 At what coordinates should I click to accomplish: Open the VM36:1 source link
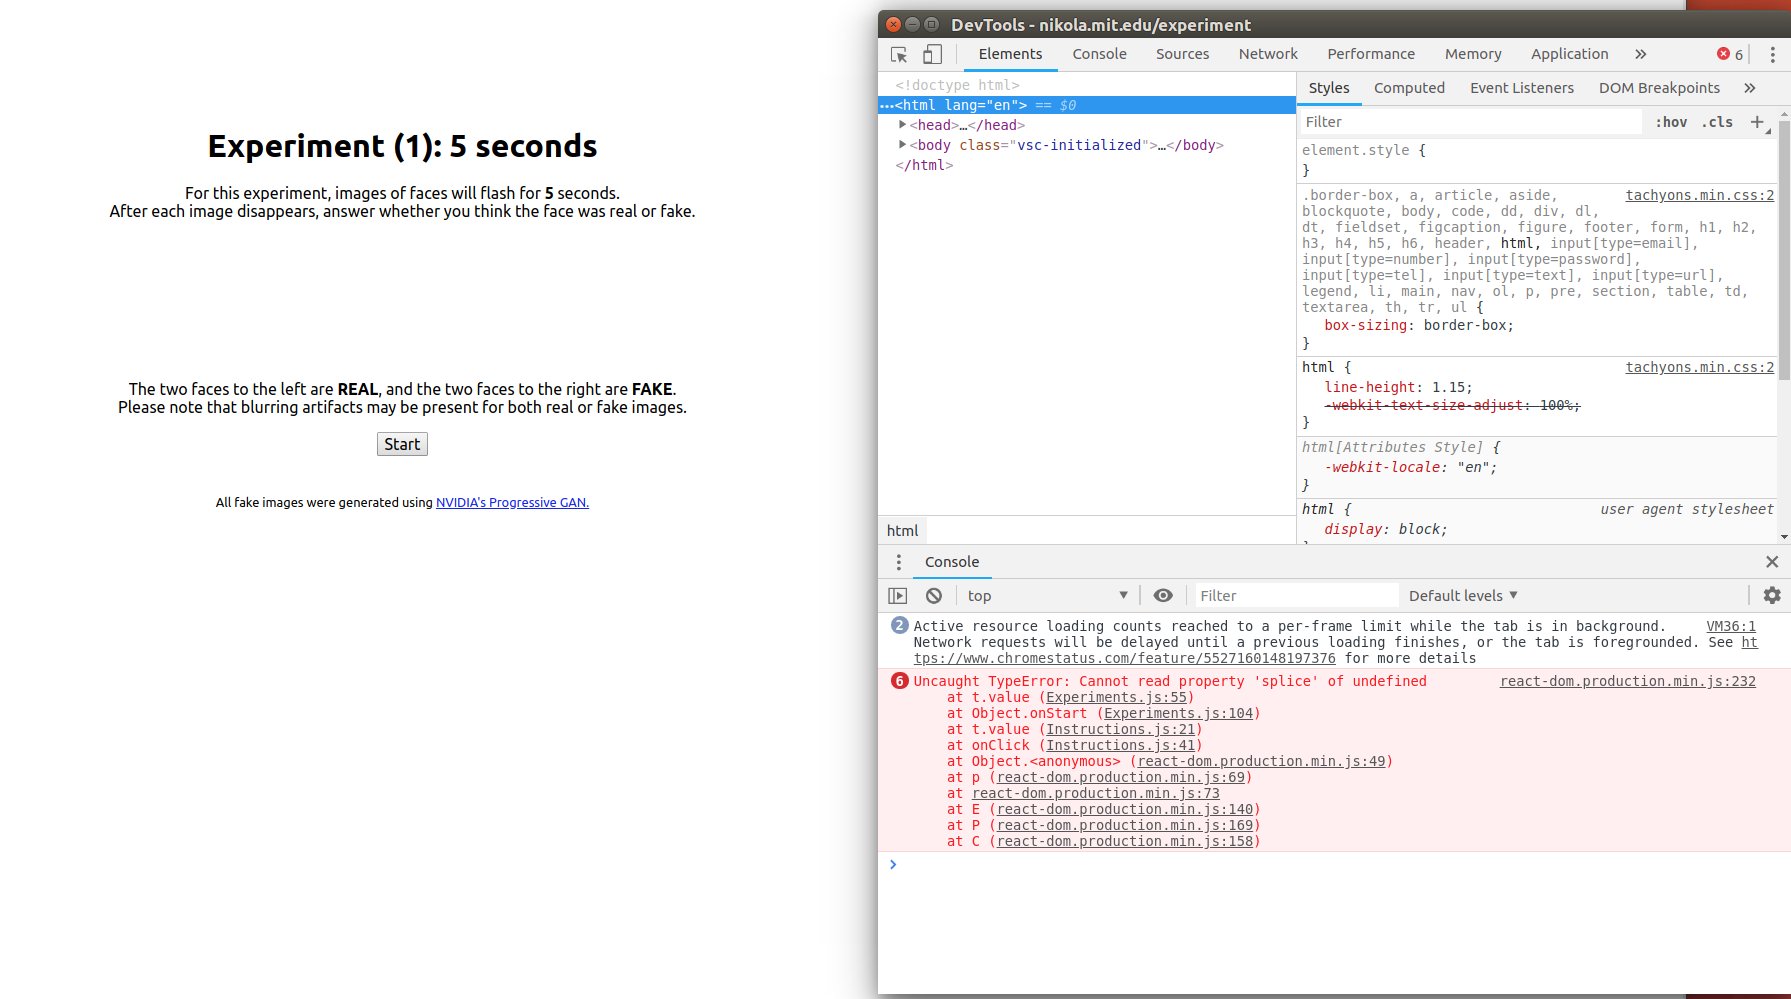pos(1730,626)
